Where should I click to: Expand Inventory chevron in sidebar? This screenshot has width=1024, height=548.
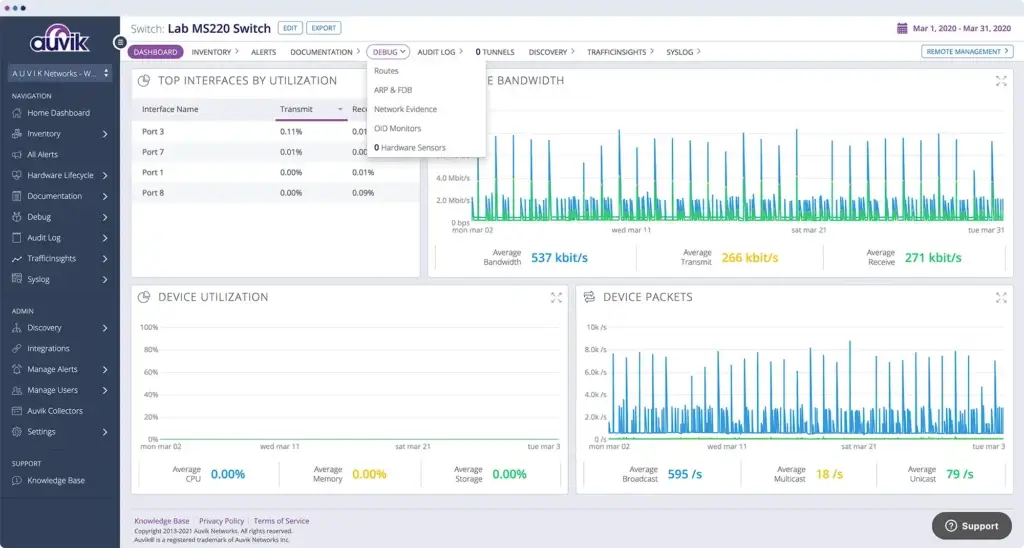tap(104, 134)
